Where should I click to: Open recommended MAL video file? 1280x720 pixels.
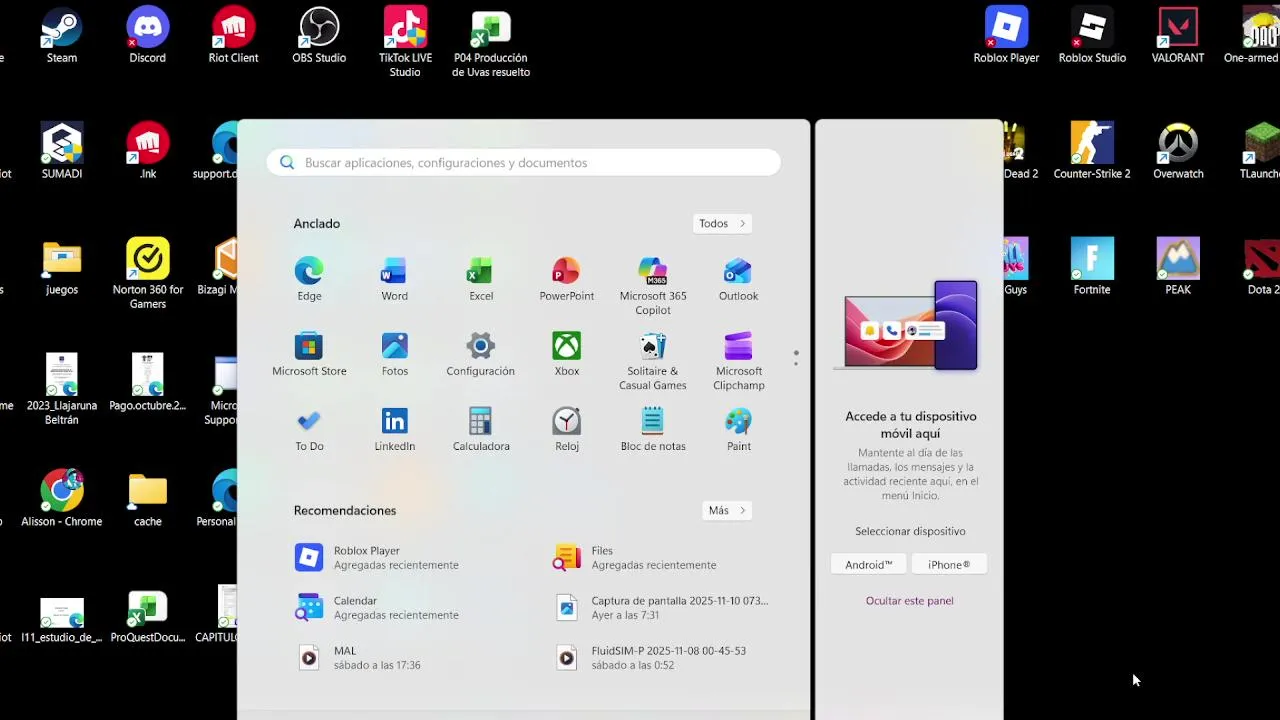[x=408, y=658]
